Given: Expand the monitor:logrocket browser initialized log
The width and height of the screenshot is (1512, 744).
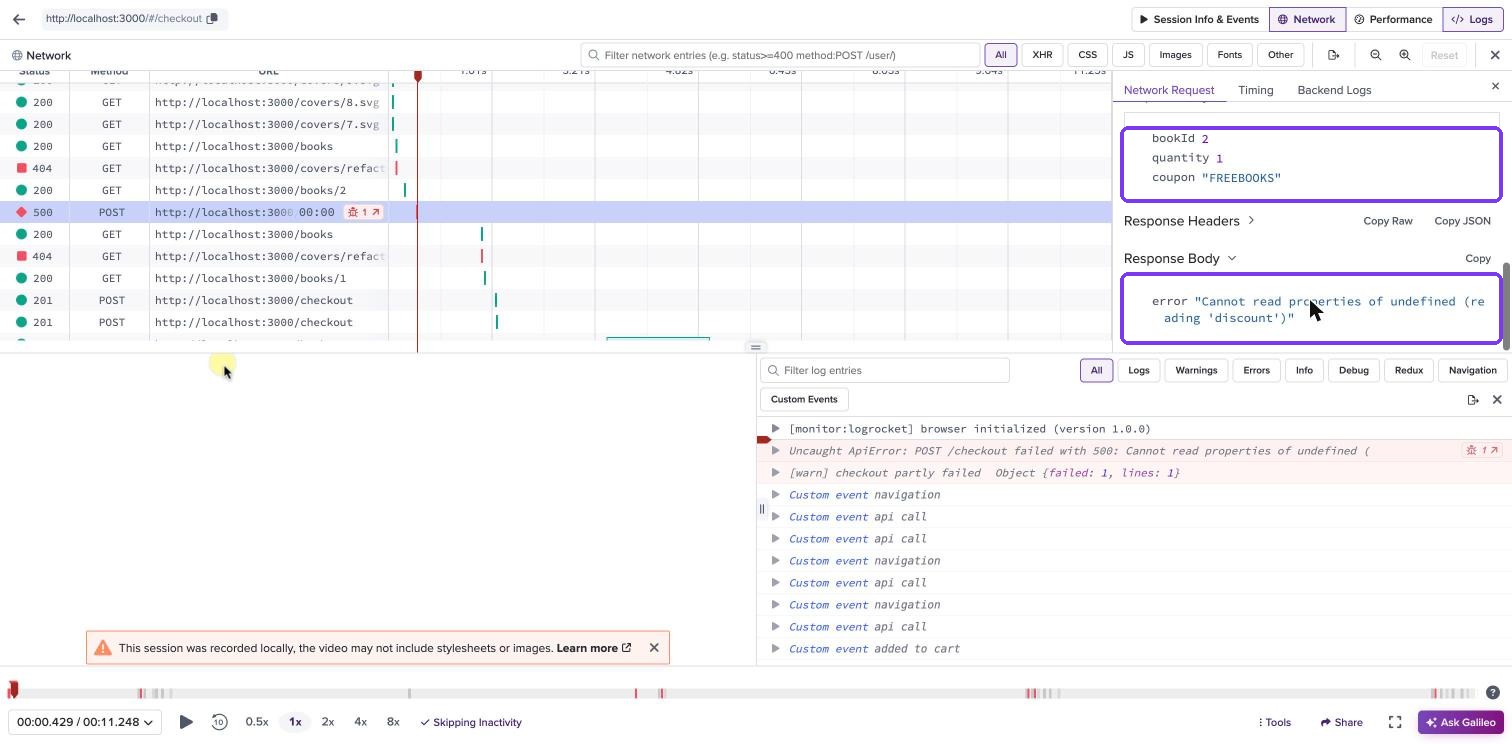Looking at the screenshot, I should click(x=775, y=429).
